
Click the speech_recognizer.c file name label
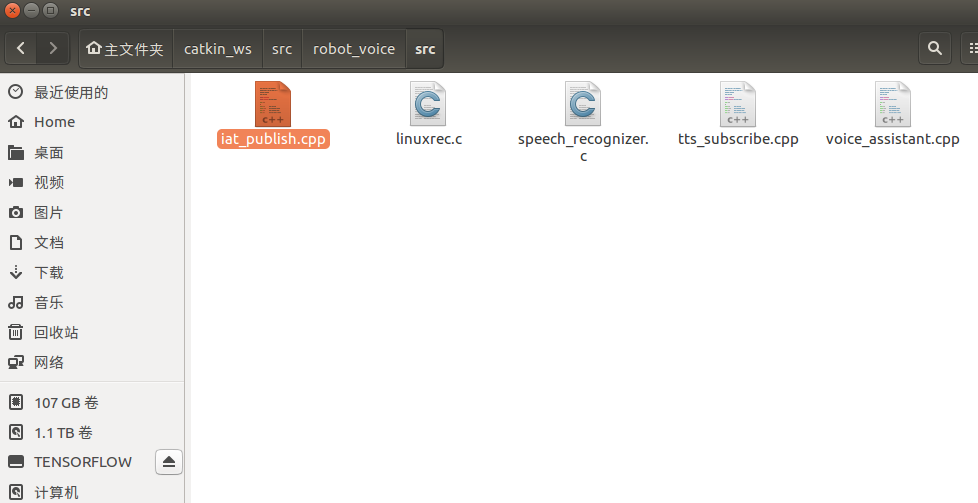pyautogui.click(x=583, y=147)
